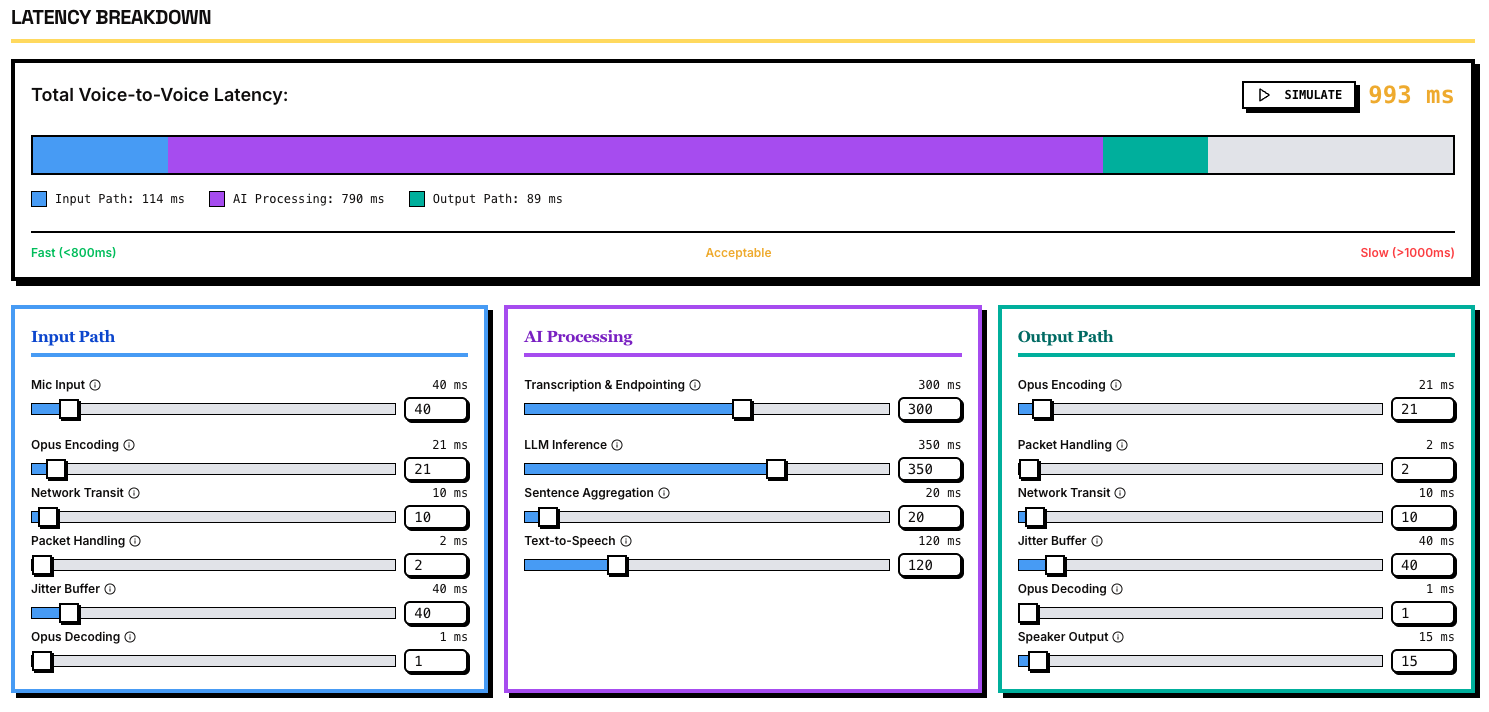
Task: Focus the Input Path Packet Handling value field
Action: tap(436, 565)
